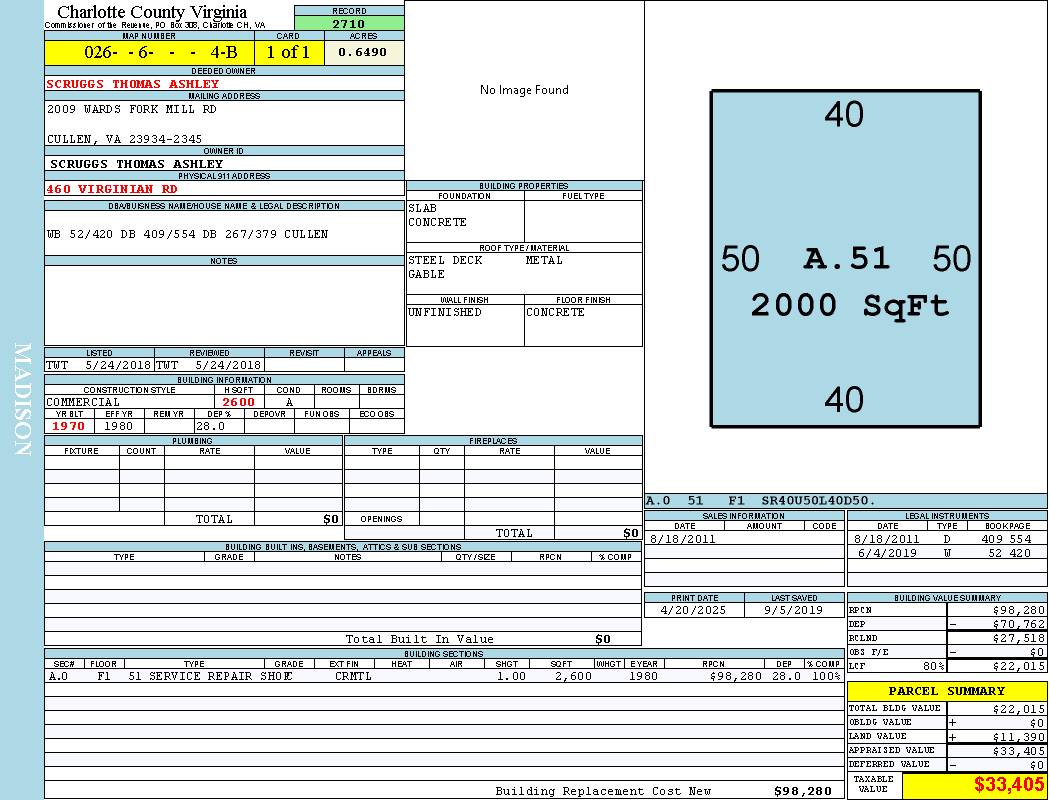Click the MADISON sidebar label
The height and width of the screenshot is (800, 1050).
point(23,400)
